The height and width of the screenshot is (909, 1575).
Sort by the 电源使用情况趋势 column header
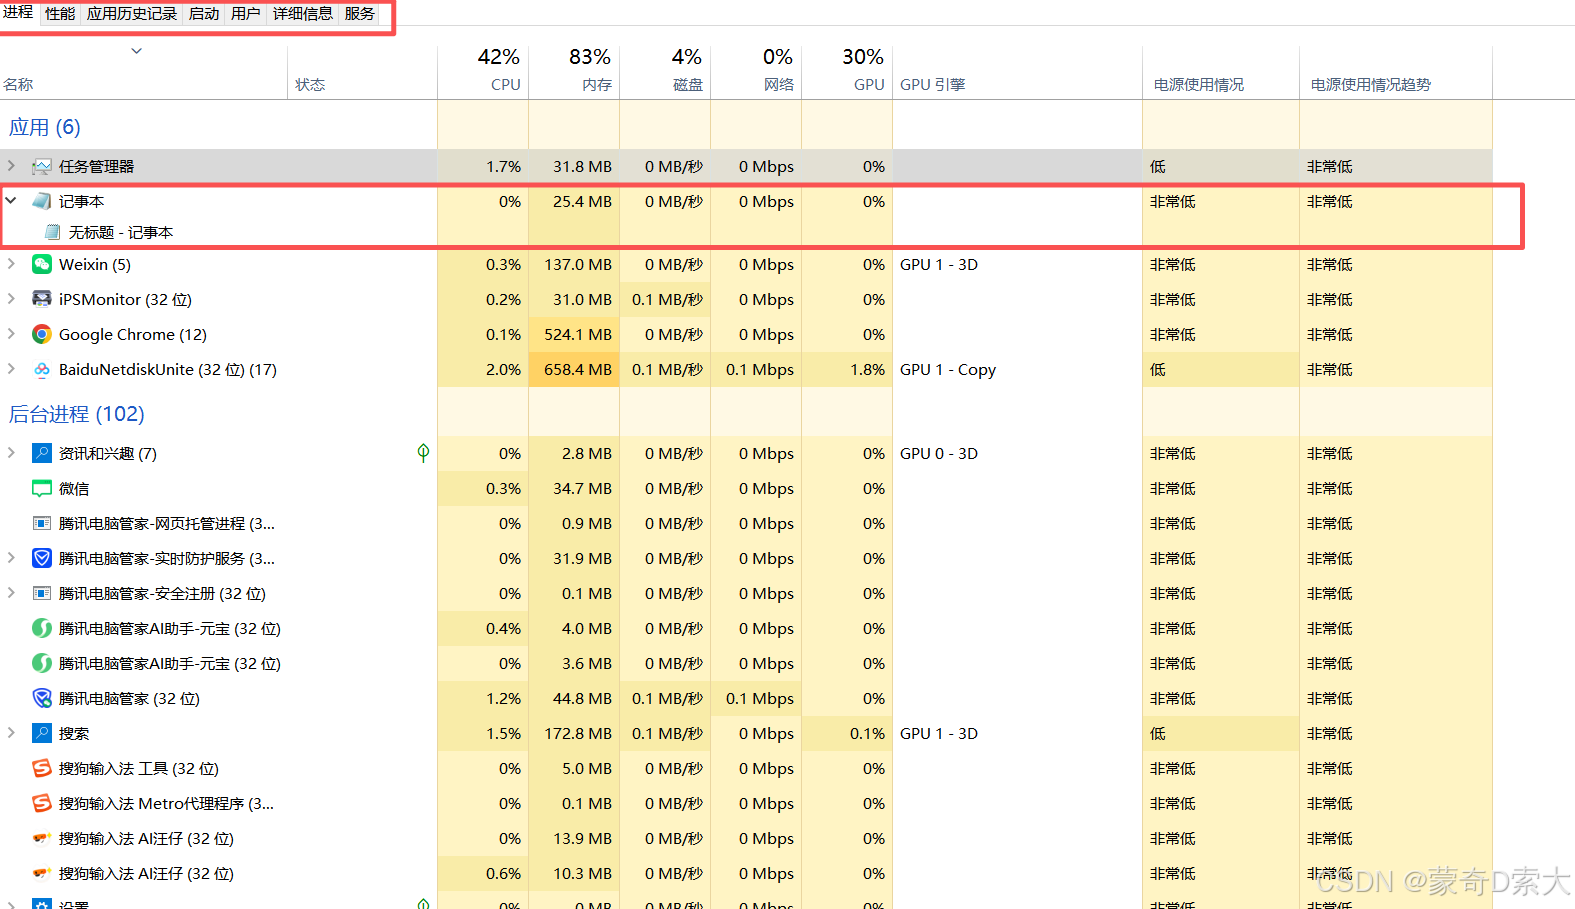click(x=1396, y=72)
